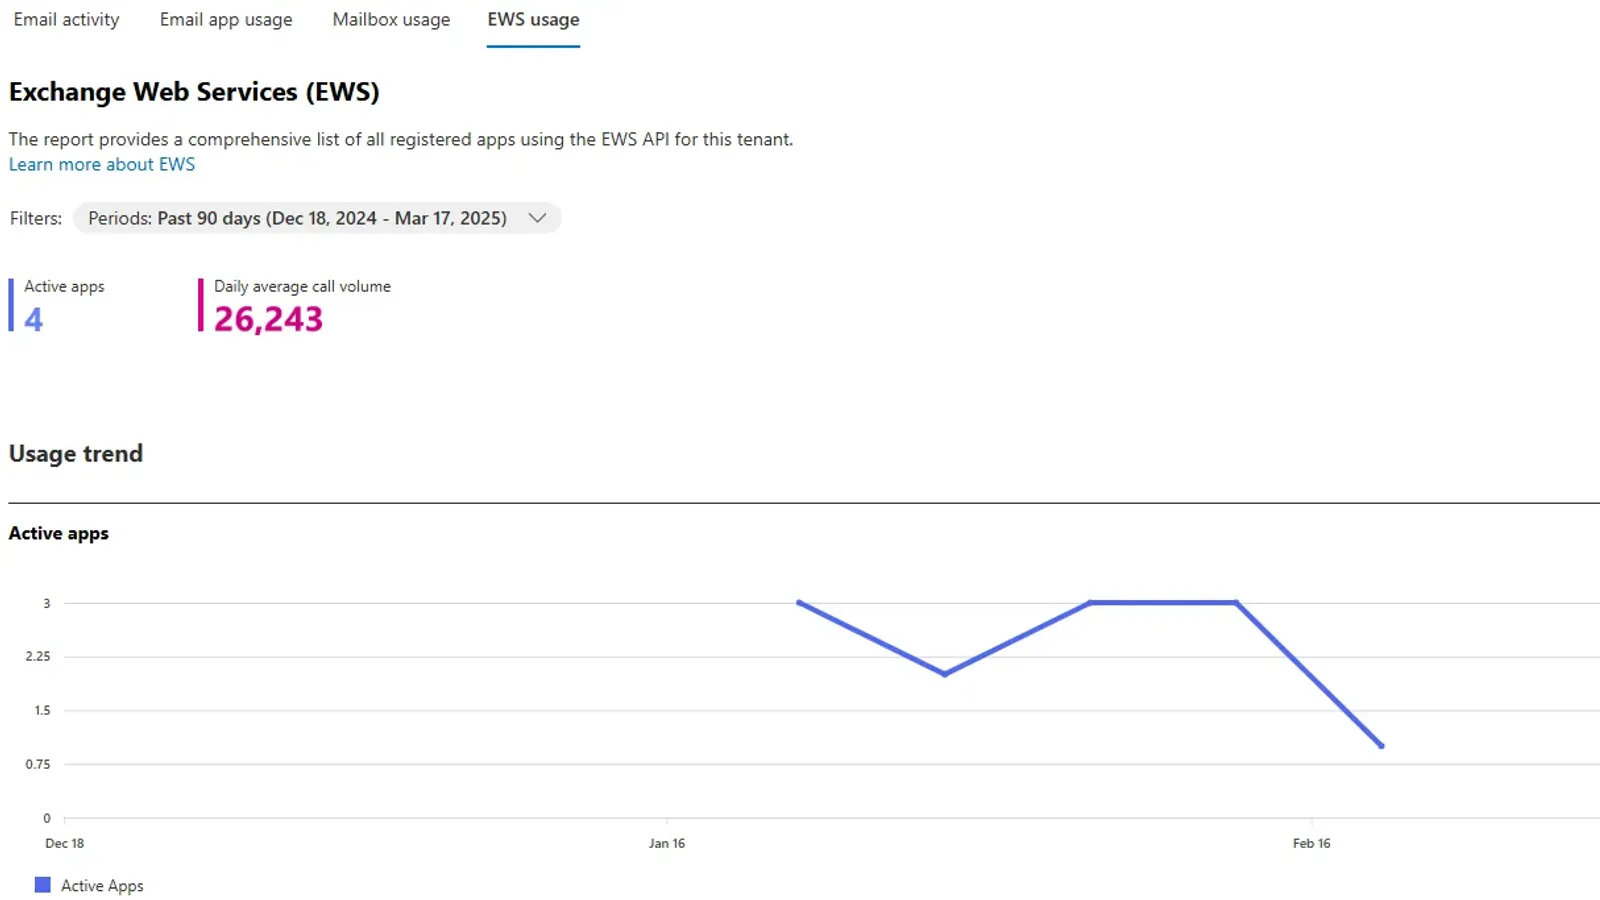Click the Jan 16 axis label
The height and width of the screenshot is (900, 1600).
667,843
